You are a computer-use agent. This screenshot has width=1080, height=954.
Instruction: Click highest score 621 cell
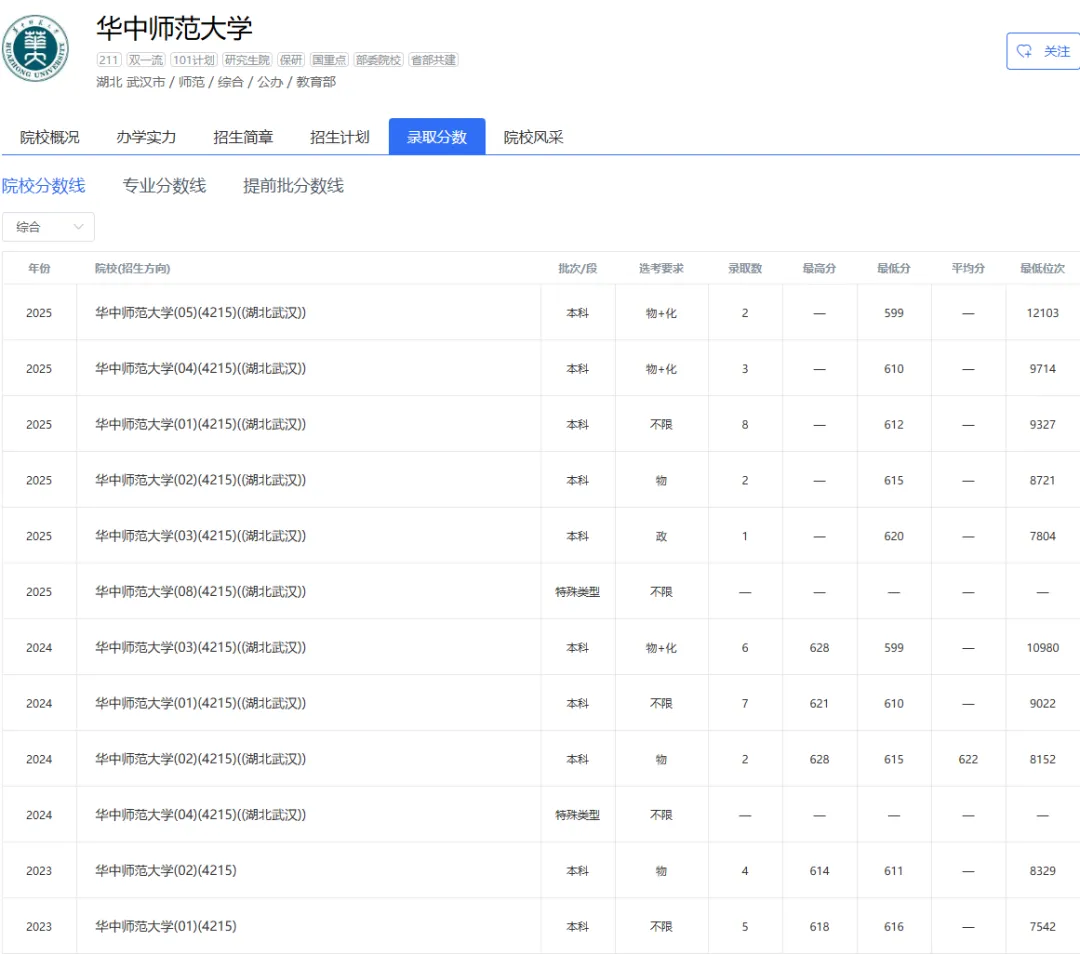(x=820, y=703)
